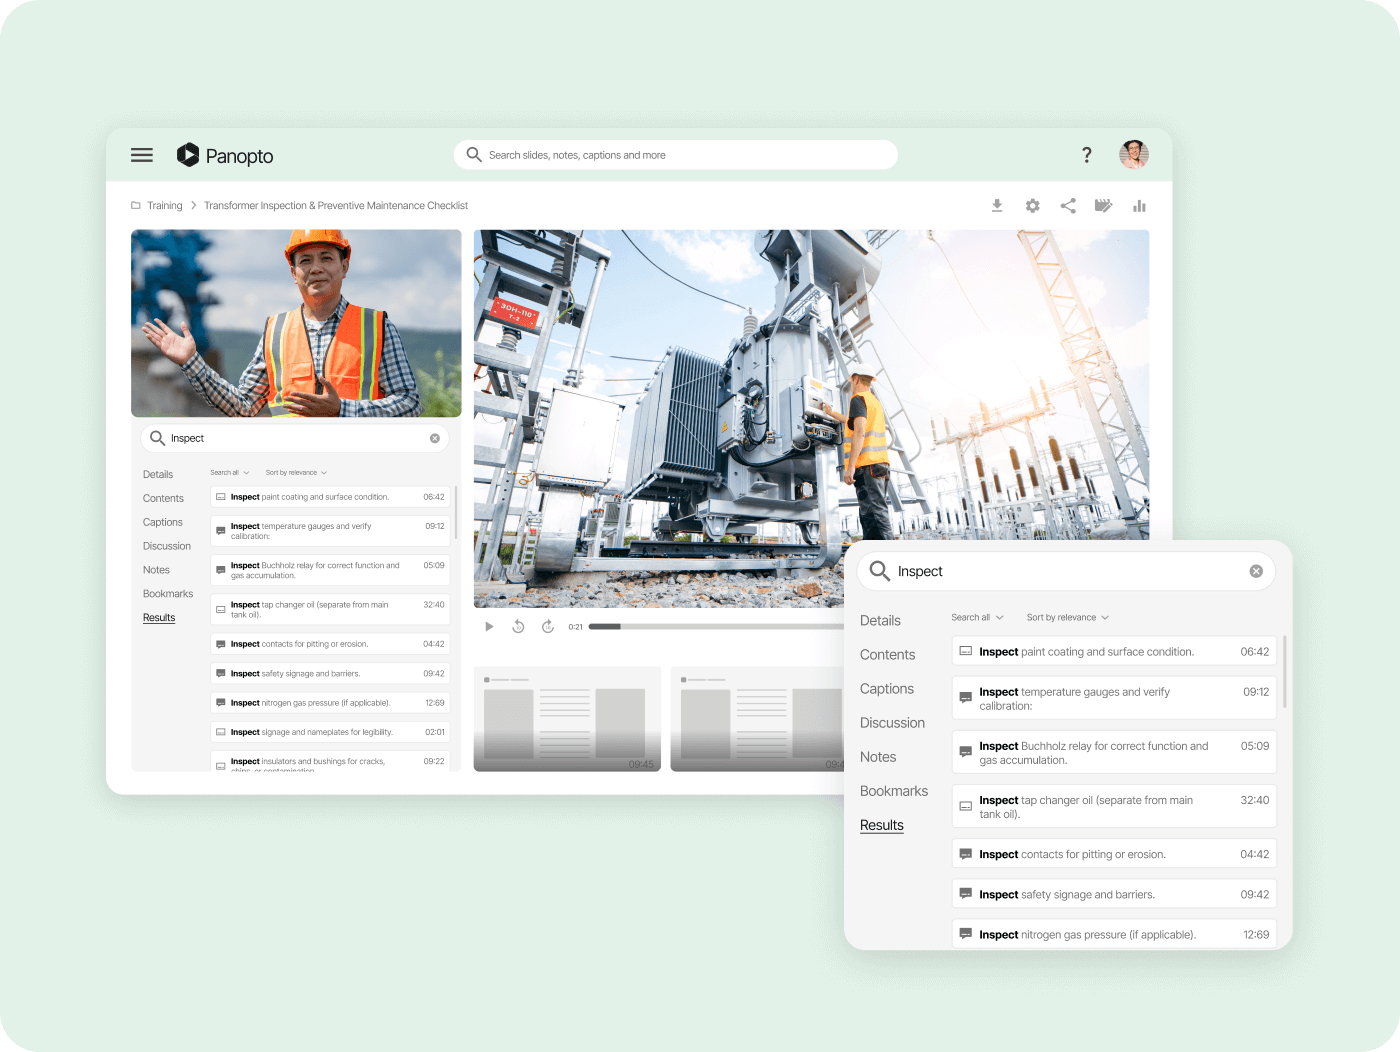Screen dimensions: 1400x1052
Task: Open video settings gear icon
Action: [x=1033, y=206]
